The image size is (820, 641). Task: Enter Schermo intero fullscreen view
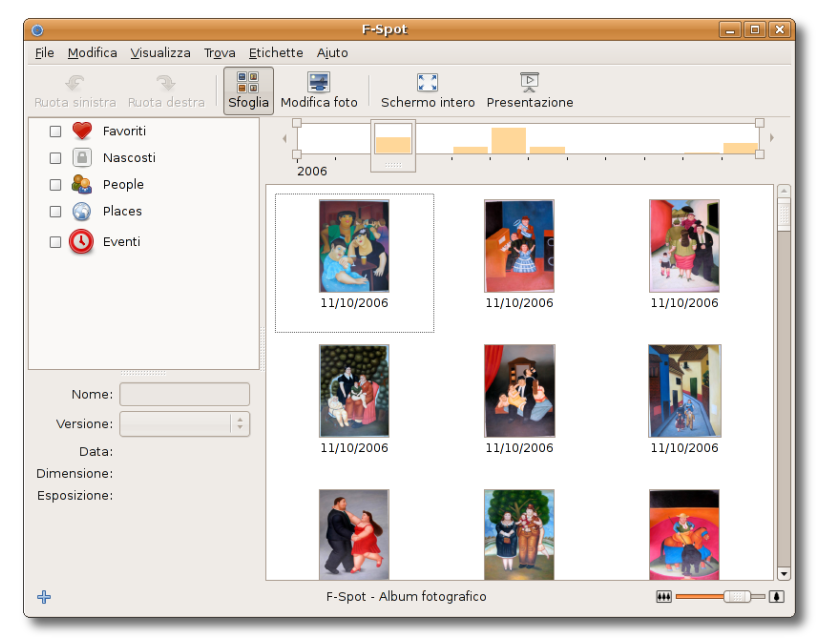click(x=428, y=83)
